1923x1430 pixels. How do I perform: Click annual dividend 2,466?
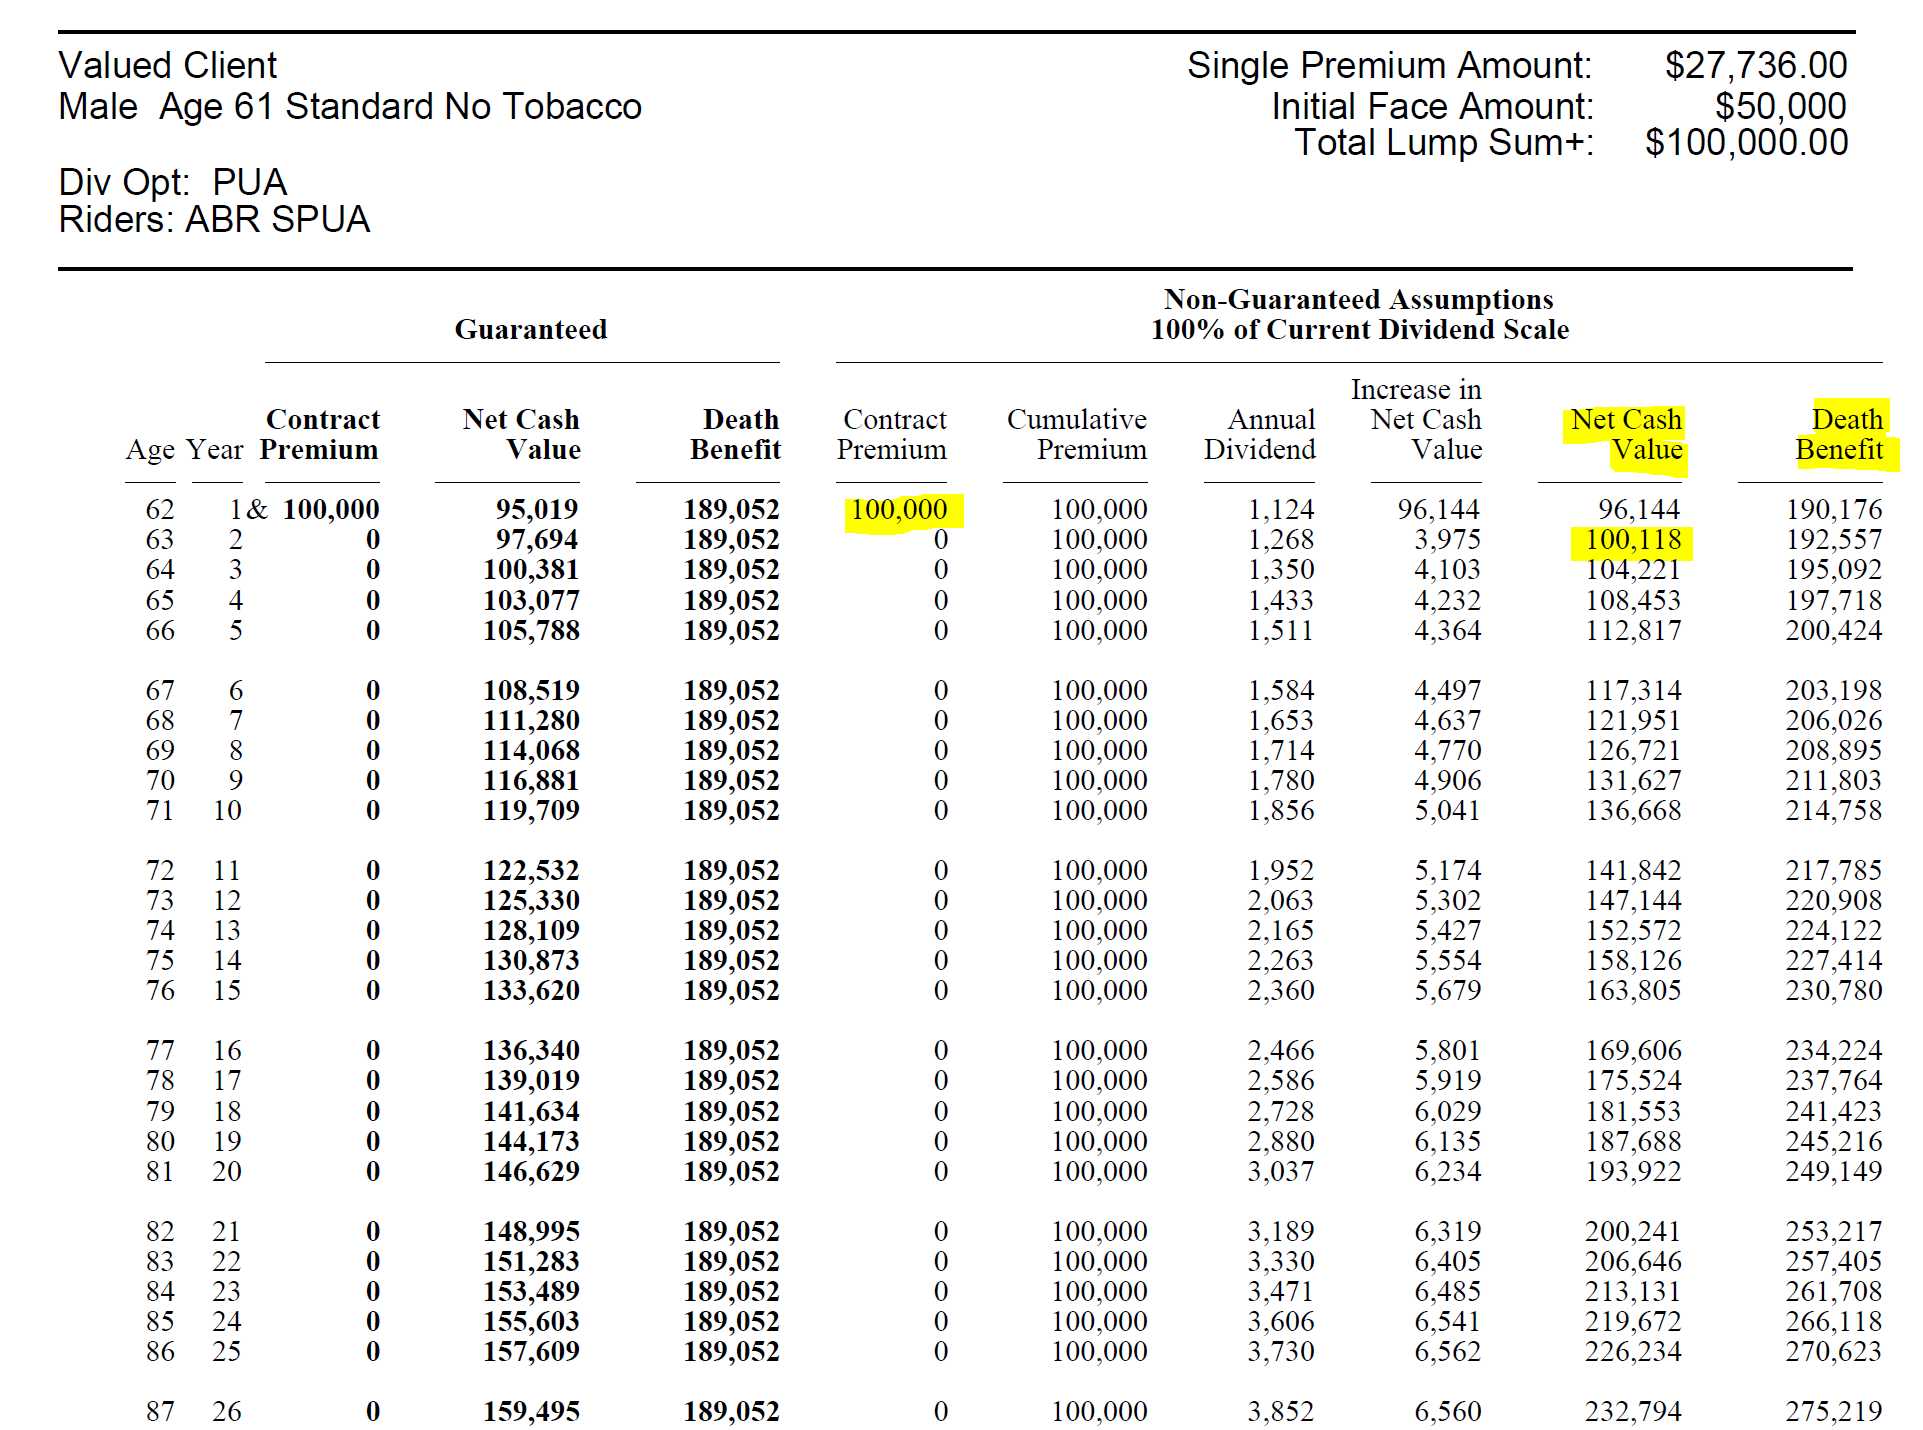[x=1281, y=1050]
